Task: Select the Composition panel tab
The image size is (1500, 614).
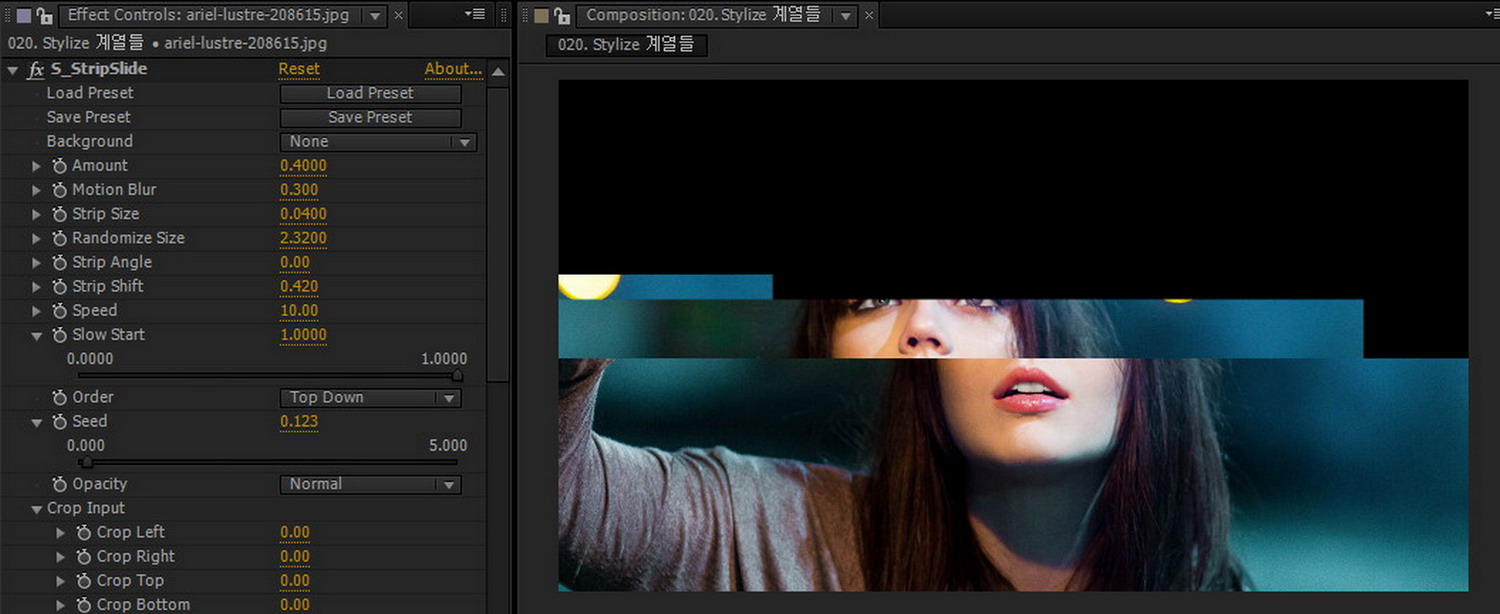Action: click(x=703, y=15)
